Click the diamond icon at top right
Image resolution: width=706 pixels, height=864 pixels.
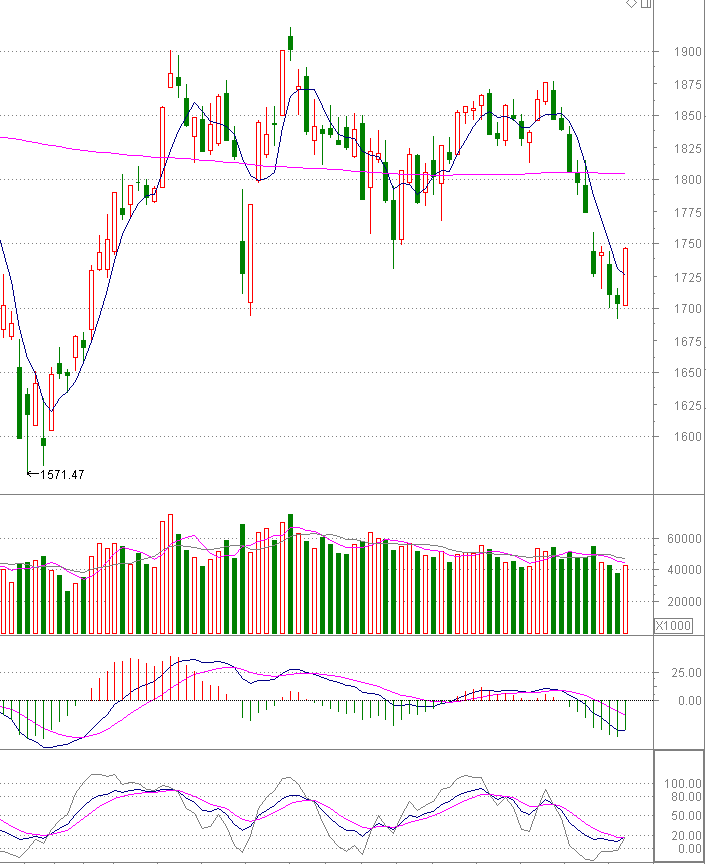click(632, 4)
